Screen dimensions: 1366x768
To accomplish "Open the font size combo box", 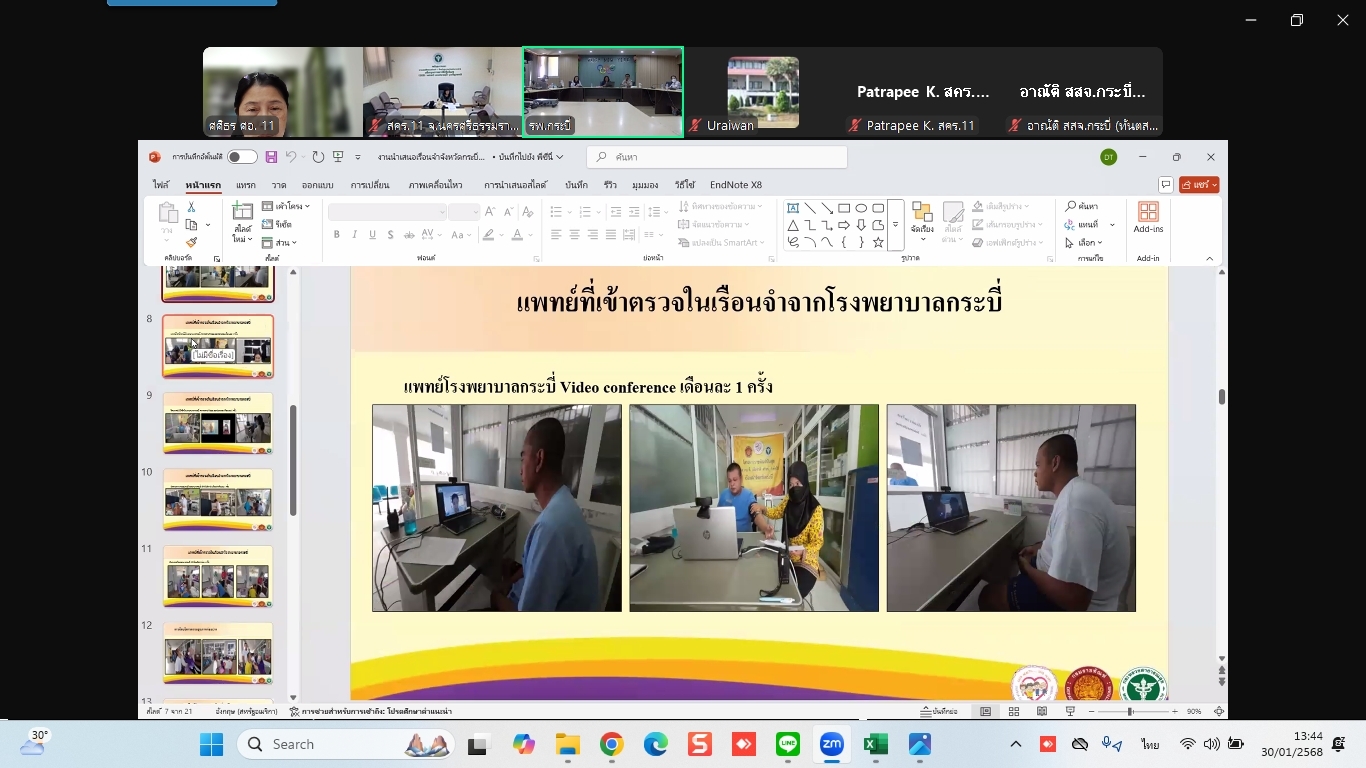I will 464,211.
